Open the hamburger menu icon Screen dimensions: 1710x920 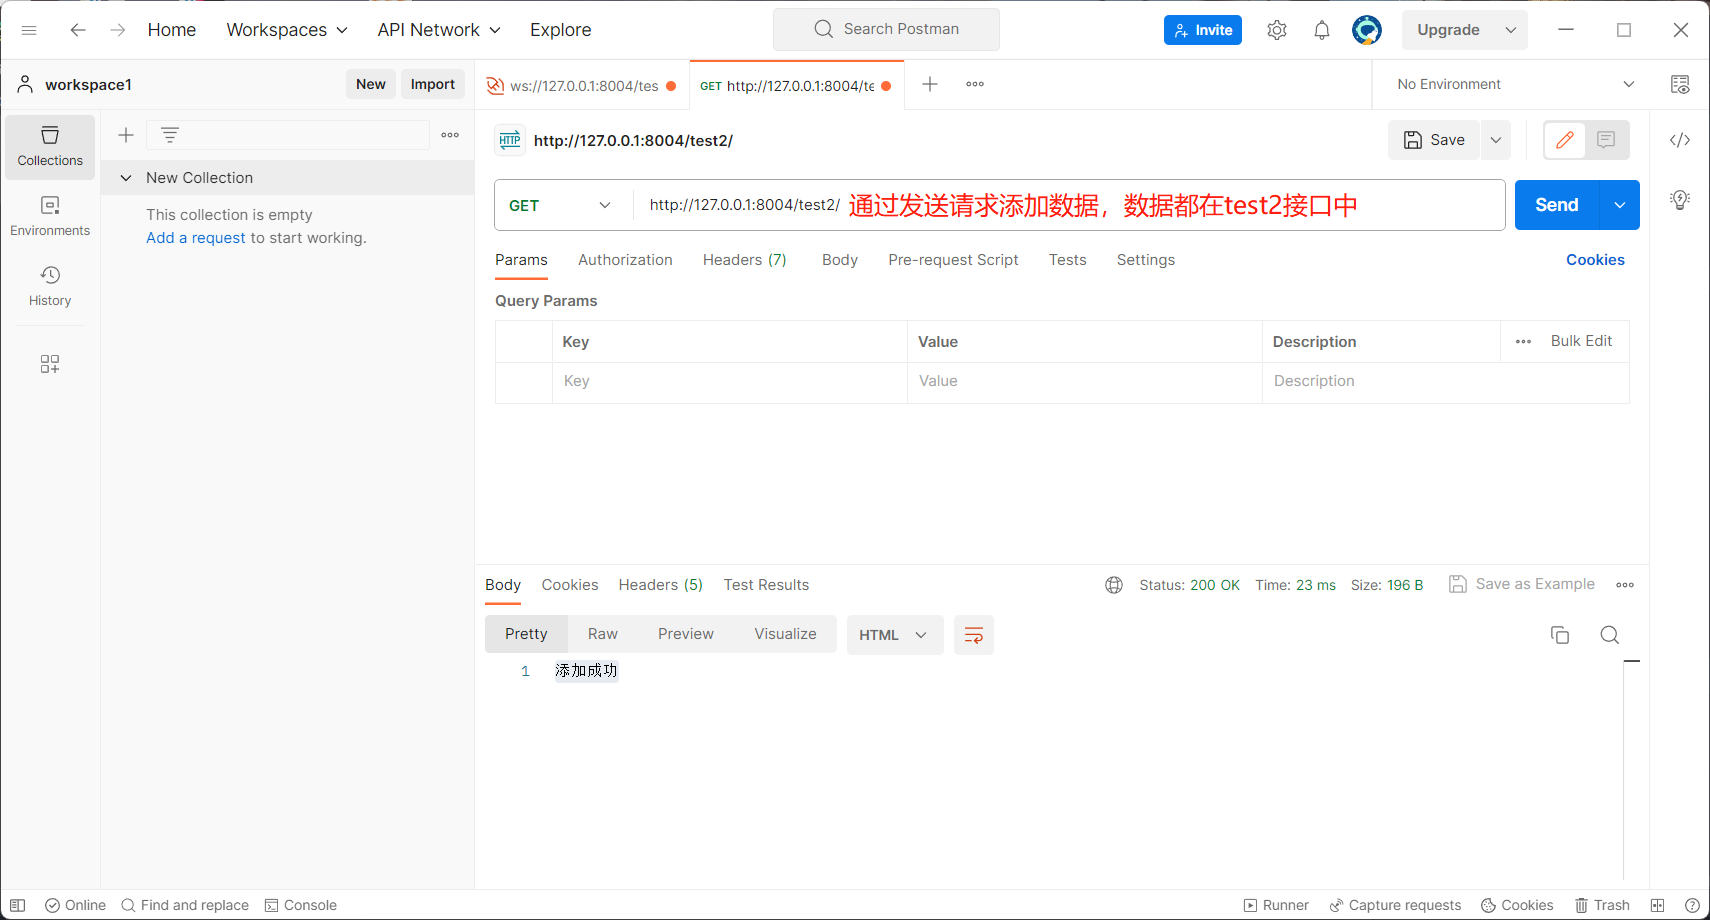[x=29, y=30]
